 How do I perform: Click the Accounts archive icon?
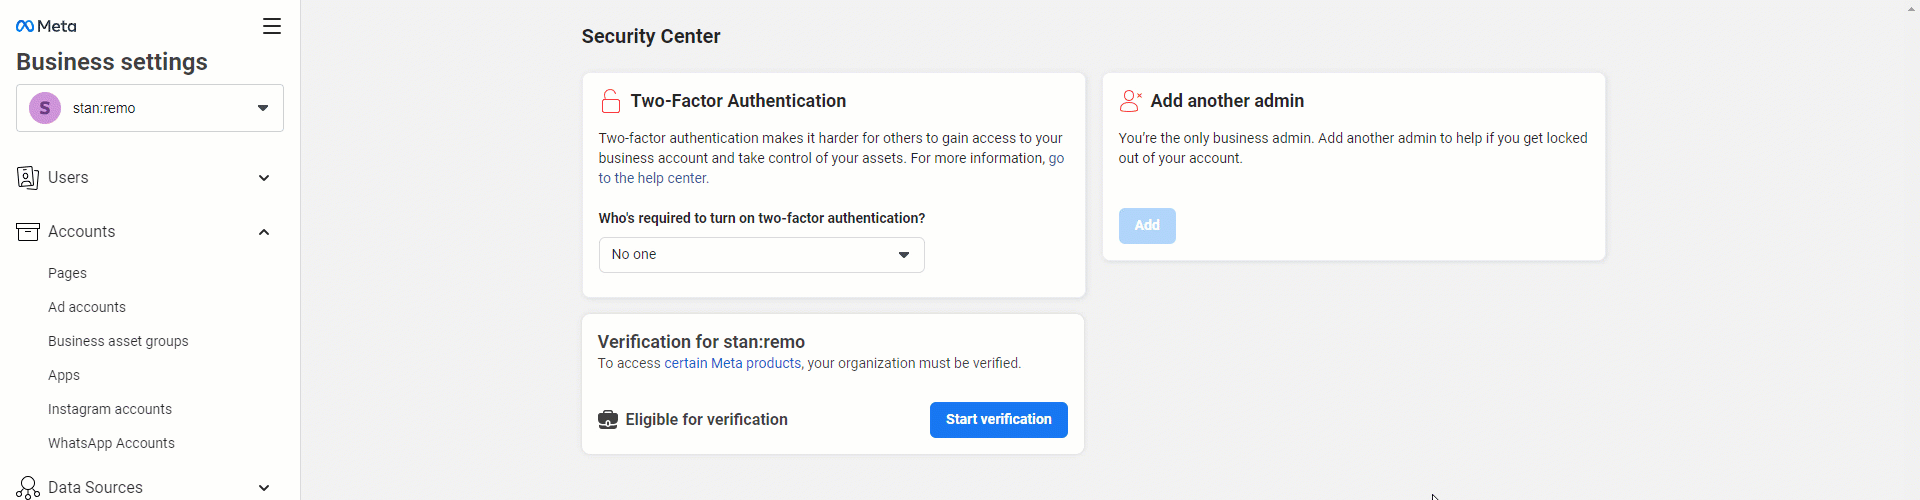click(x=28, y=232)
